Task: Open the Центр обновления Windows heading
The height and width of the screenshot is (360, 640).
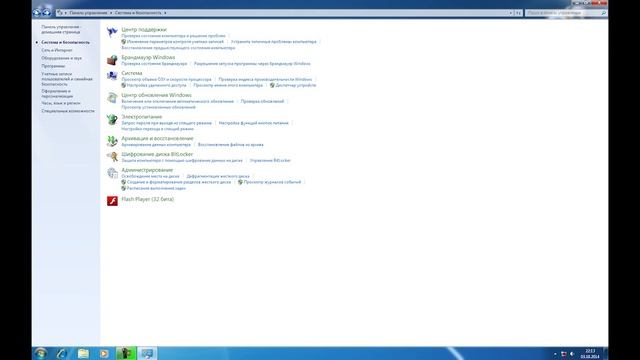Action: [x=156, y=95]
